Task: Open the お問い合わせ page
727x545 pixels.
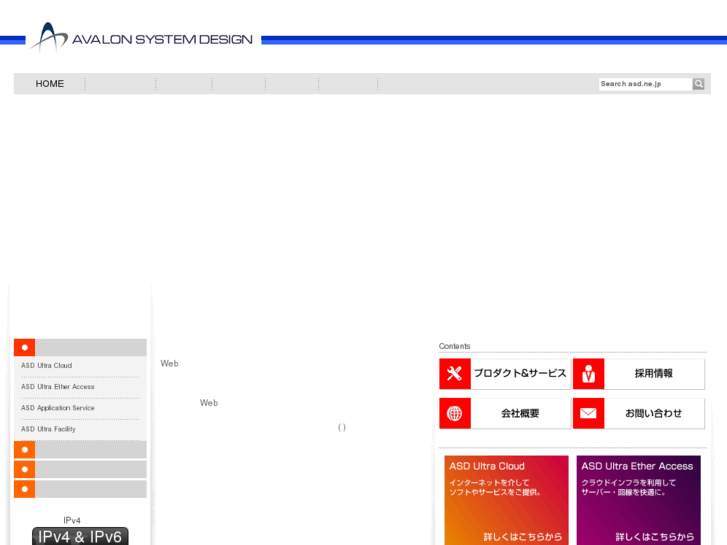Action: [x=654, y=413]
